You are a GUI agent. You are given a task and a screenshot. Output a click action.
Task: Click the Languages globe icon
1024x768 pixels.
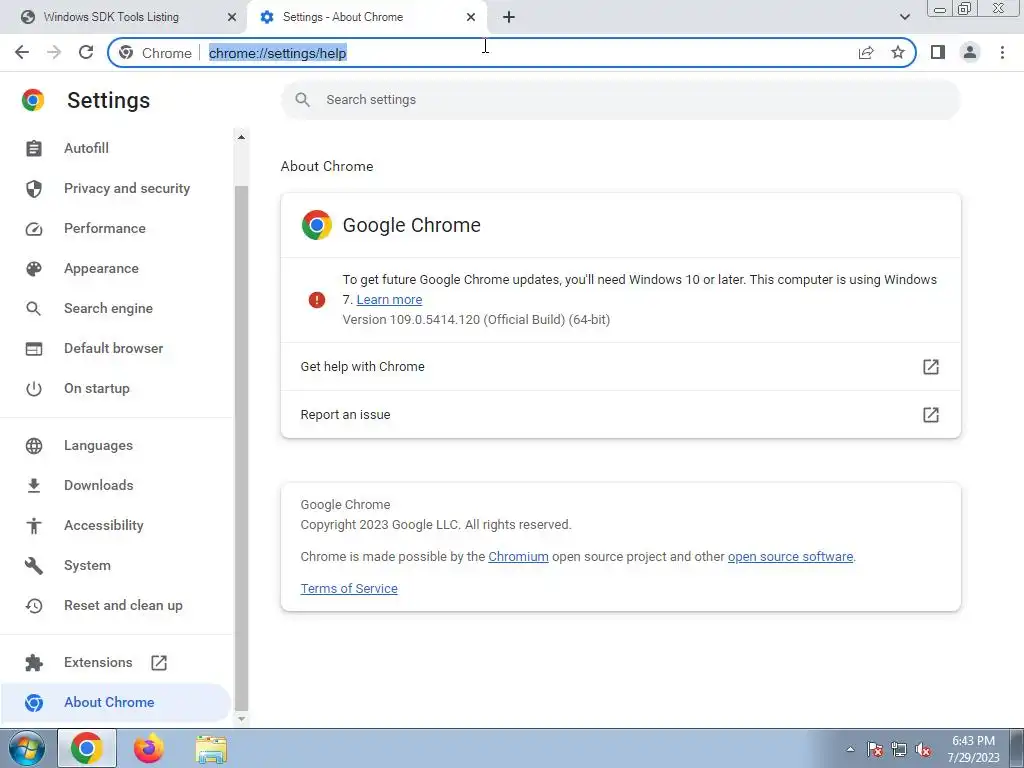point(33,445)
